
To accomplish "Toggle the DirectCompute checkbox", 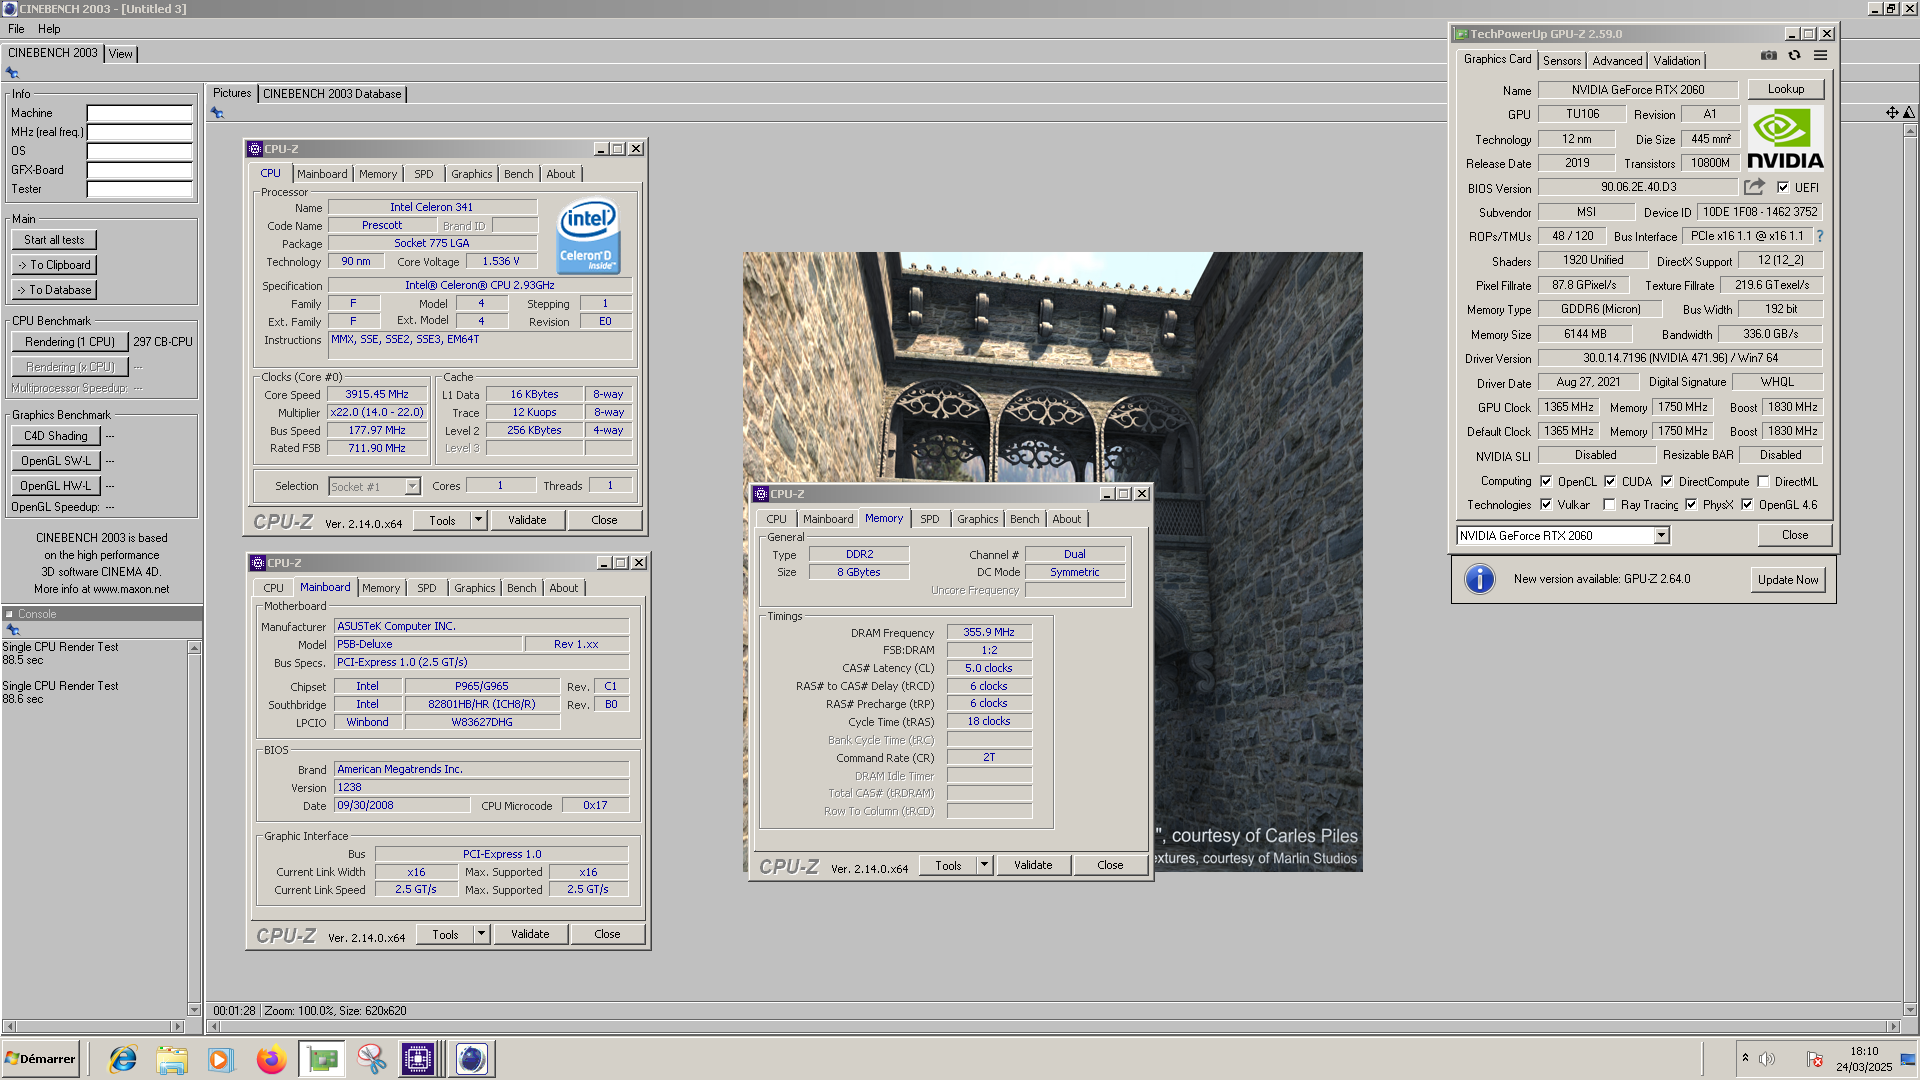I will 1667,481.
